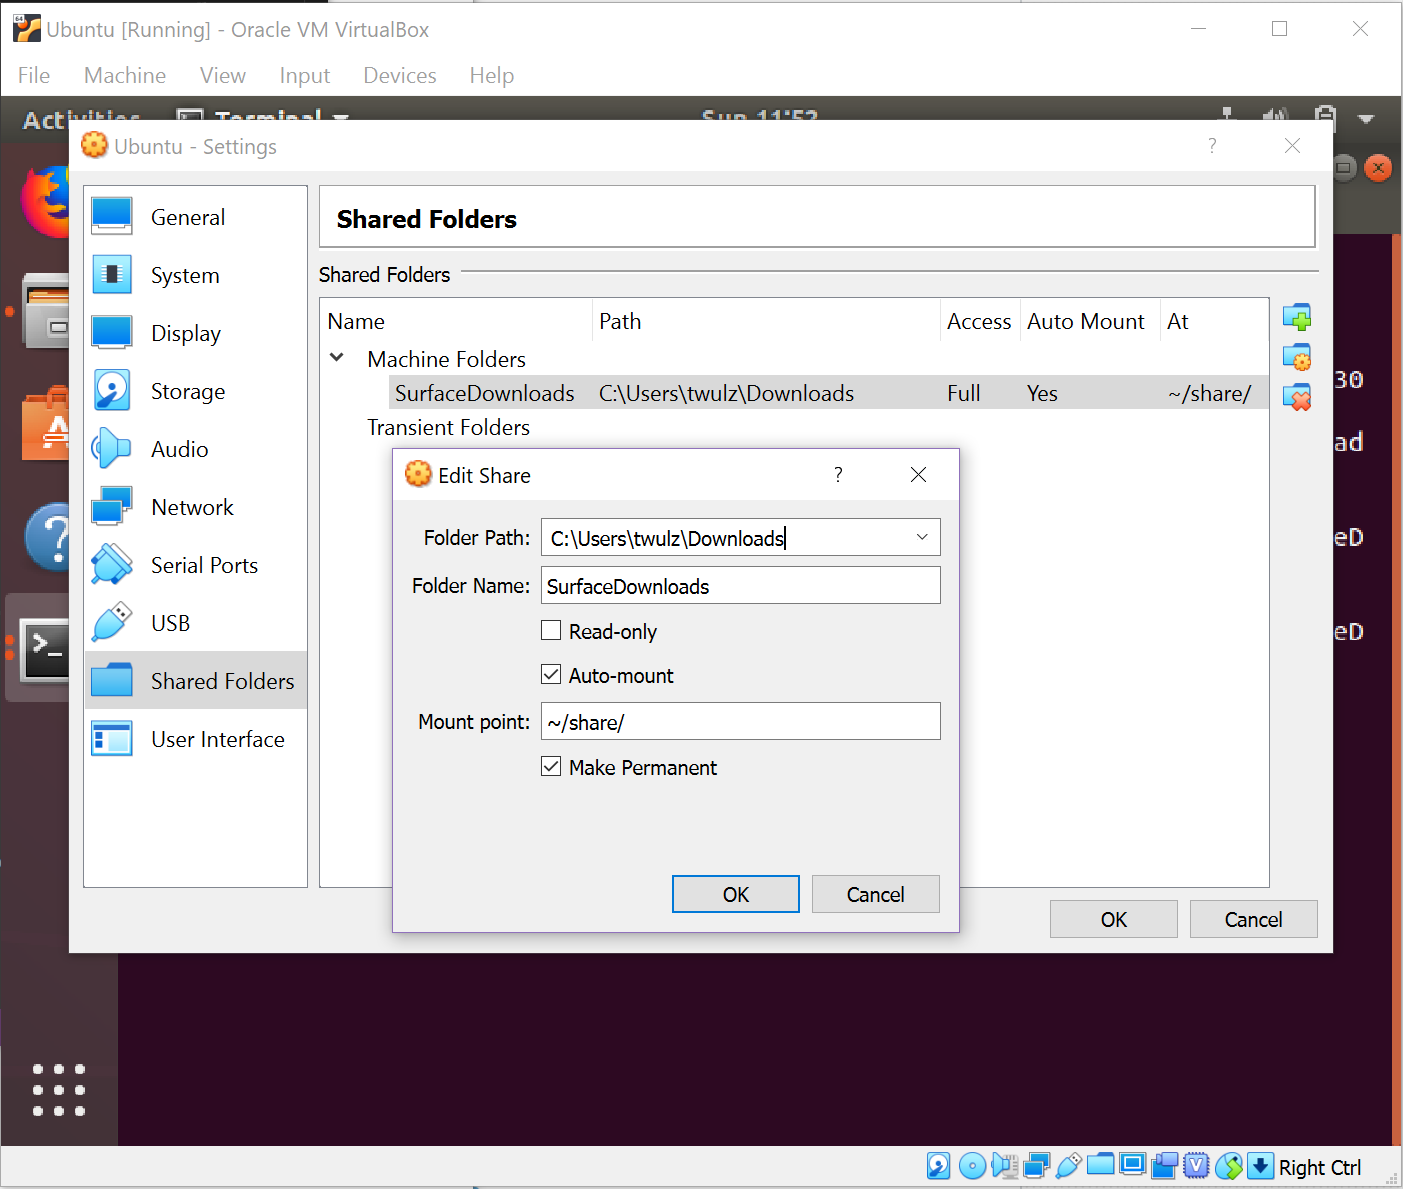
Task: Confirm Edit Share dialog with OK
Action: pyautogui.click(x=736, y=894)
